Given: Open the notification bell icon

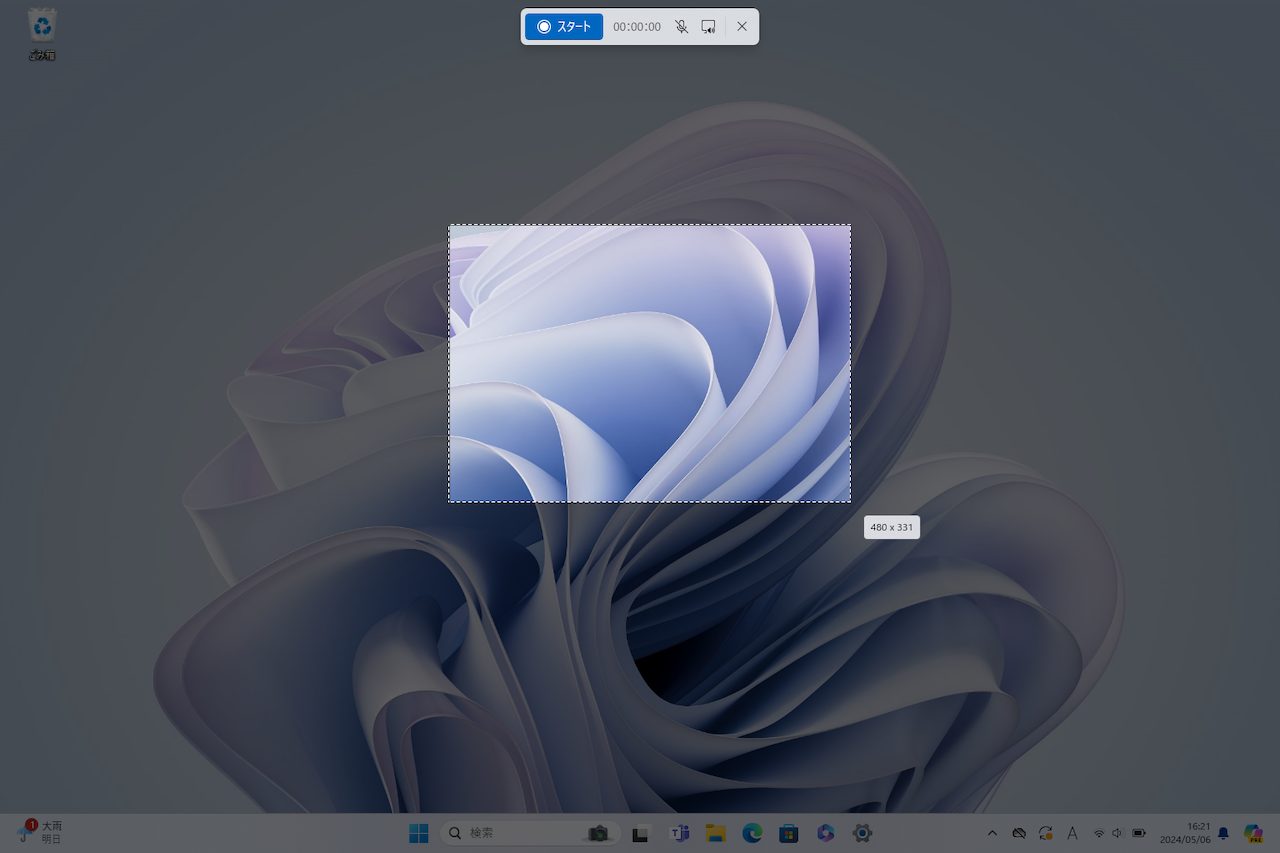Looking at the screenshot, I should click(1223, 833).
